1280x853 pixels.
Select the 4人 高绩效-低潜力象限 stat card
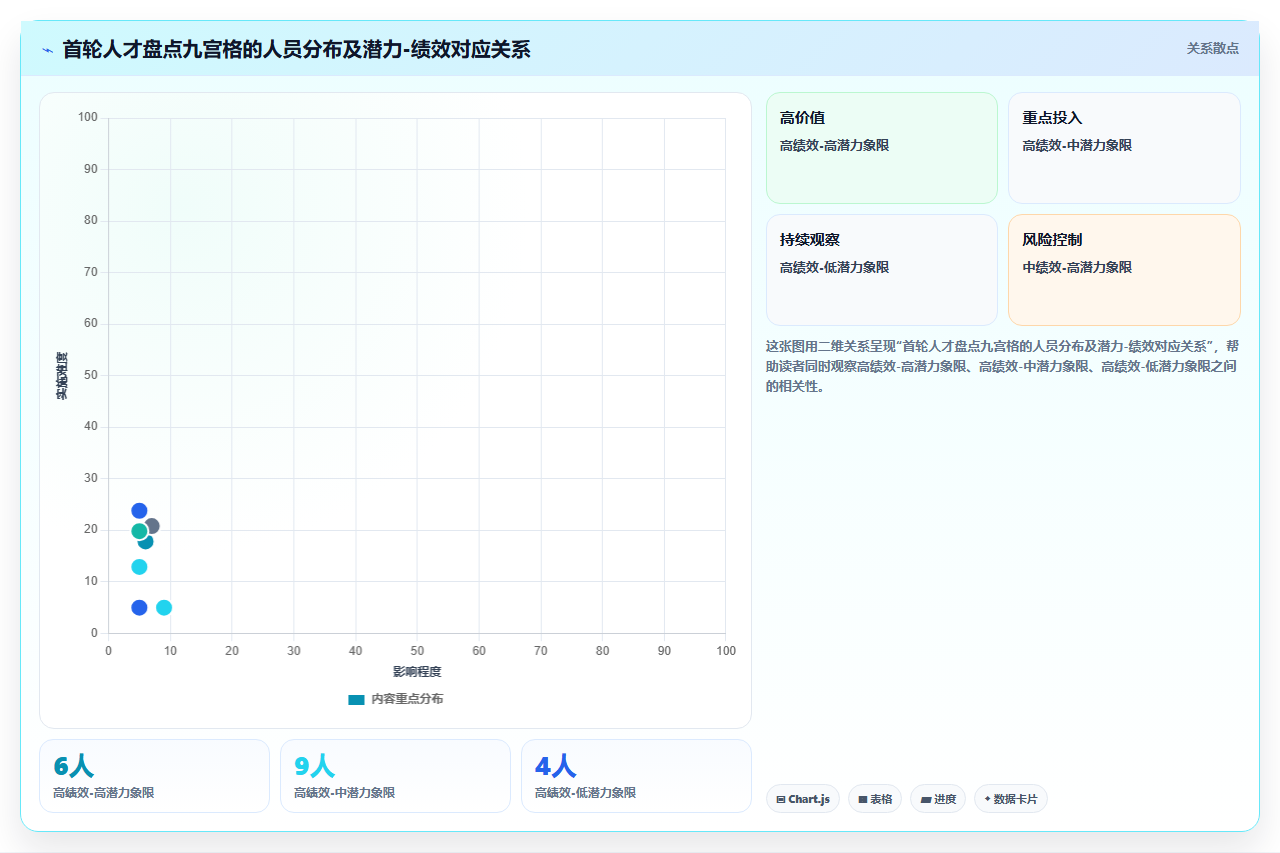coord(636,776)
